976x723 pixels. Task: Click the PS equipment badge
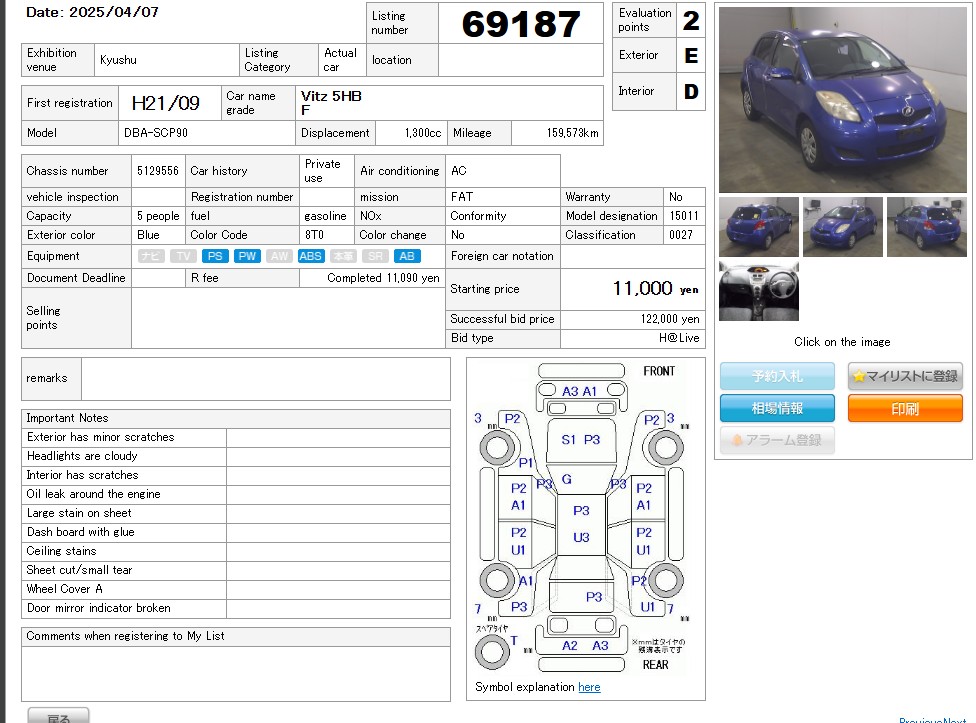pyautogui.click(x=215, y=256)
